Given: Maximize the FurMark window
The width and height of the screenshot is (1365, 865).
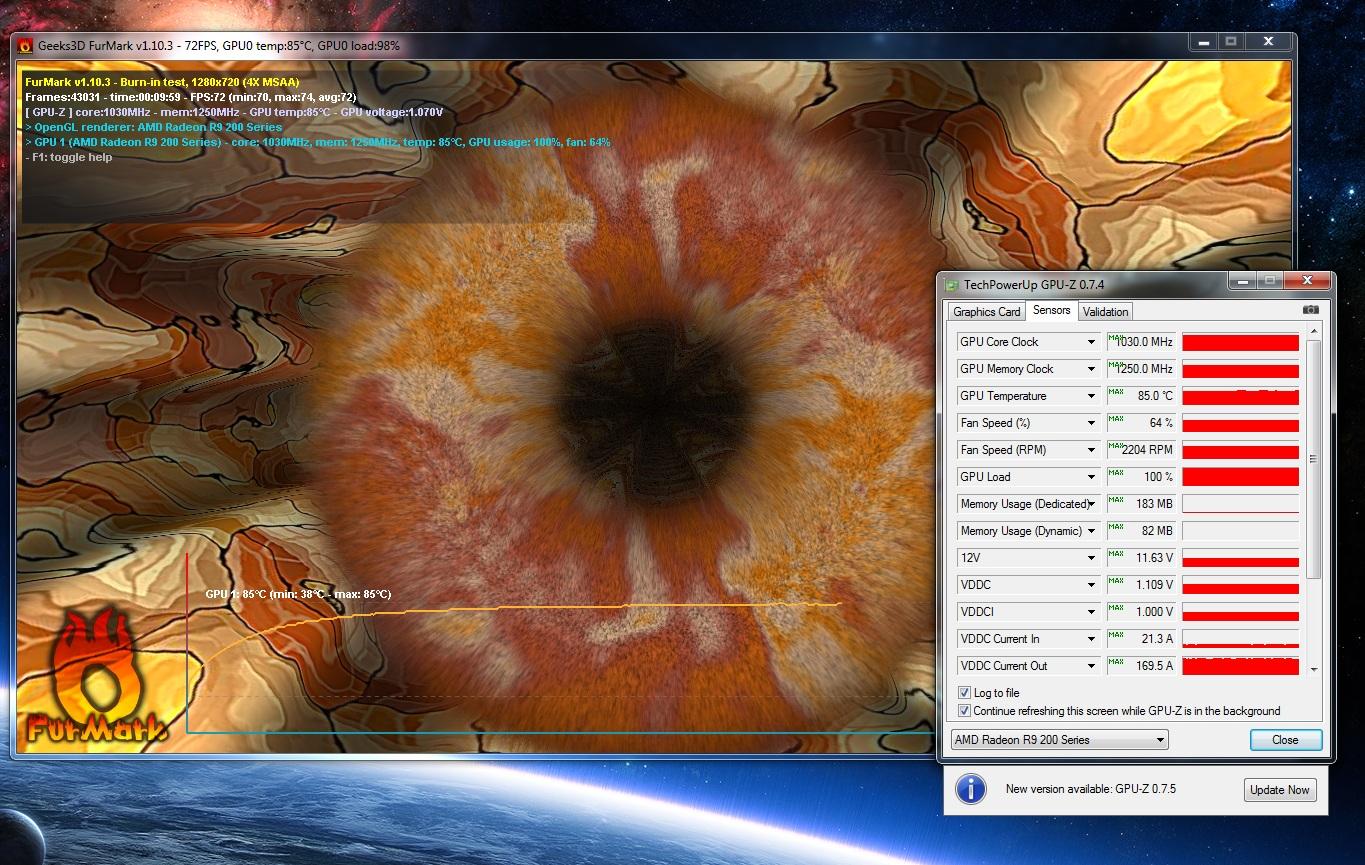Looking at the screenshot, I should (x=1231, y=42).
